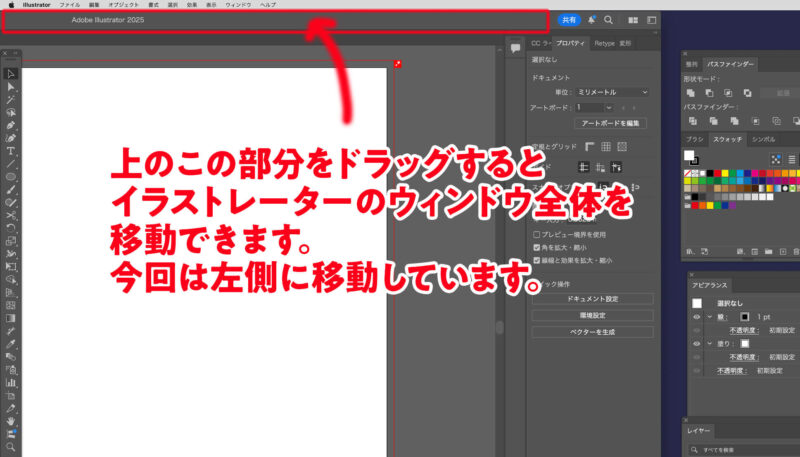The width and height of the screenshot is (800, 457).
Task: Pick the Rotate tool
Action: 10,228
